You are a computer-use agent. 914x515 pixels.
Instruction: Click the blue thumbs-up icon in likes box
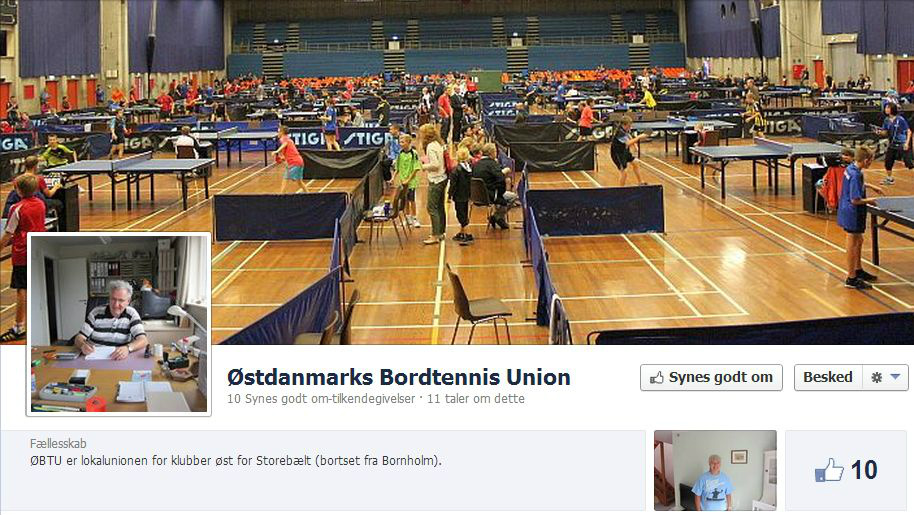(x=829, y=470)
